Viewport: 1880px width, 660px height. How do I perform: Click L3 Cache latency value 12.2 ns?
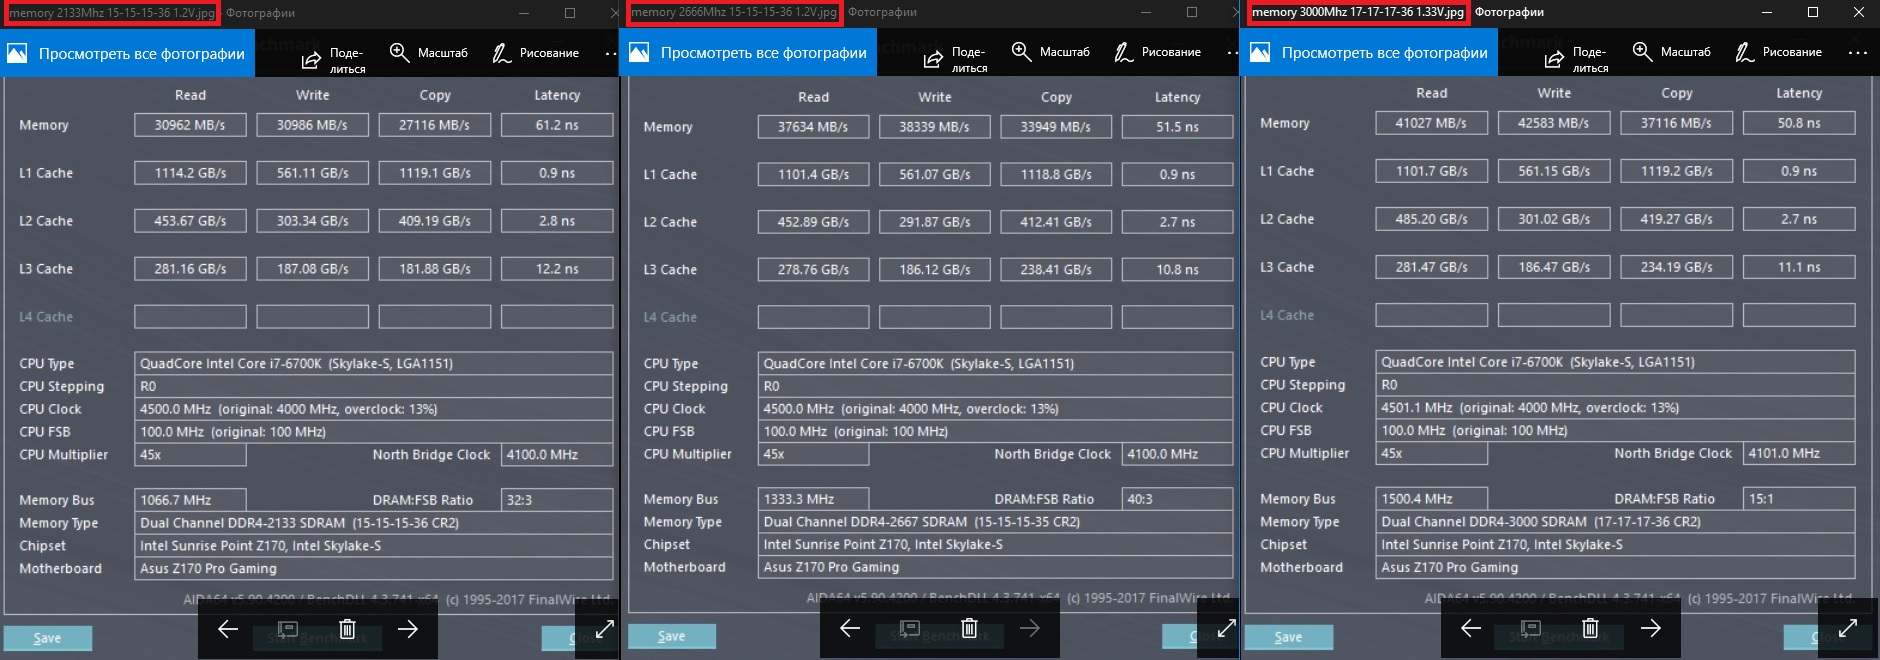click(557, 269)
